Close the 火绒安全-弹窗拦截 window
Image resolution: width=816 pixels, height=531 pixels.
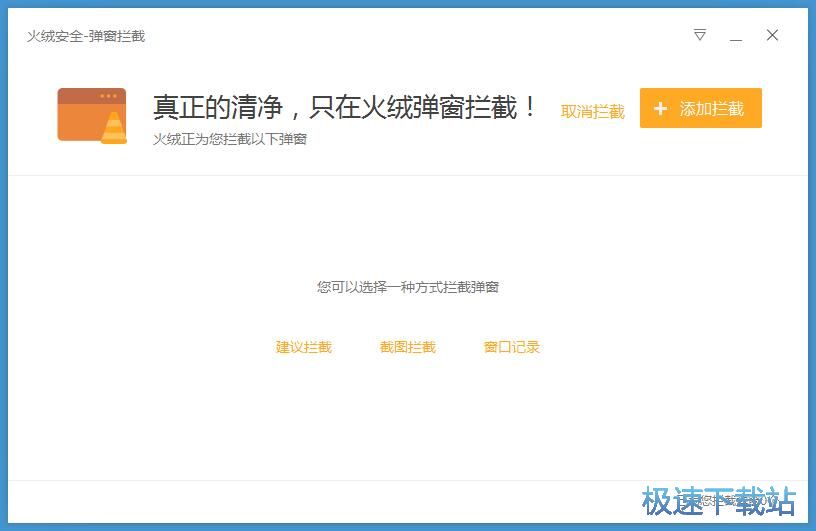coord(772,35)
